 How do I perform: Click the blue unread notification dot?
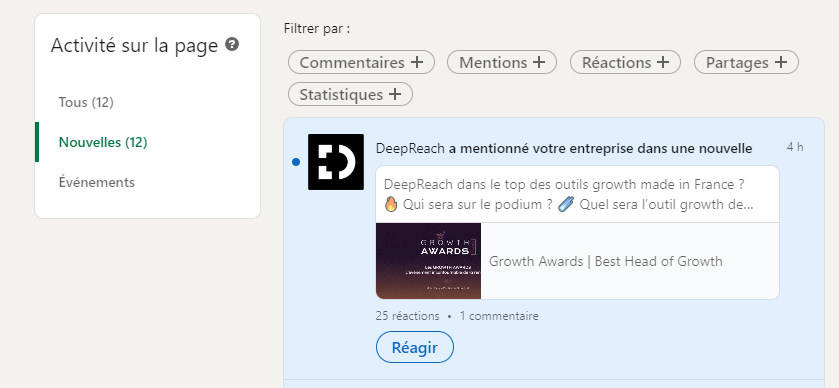[296, 162]
